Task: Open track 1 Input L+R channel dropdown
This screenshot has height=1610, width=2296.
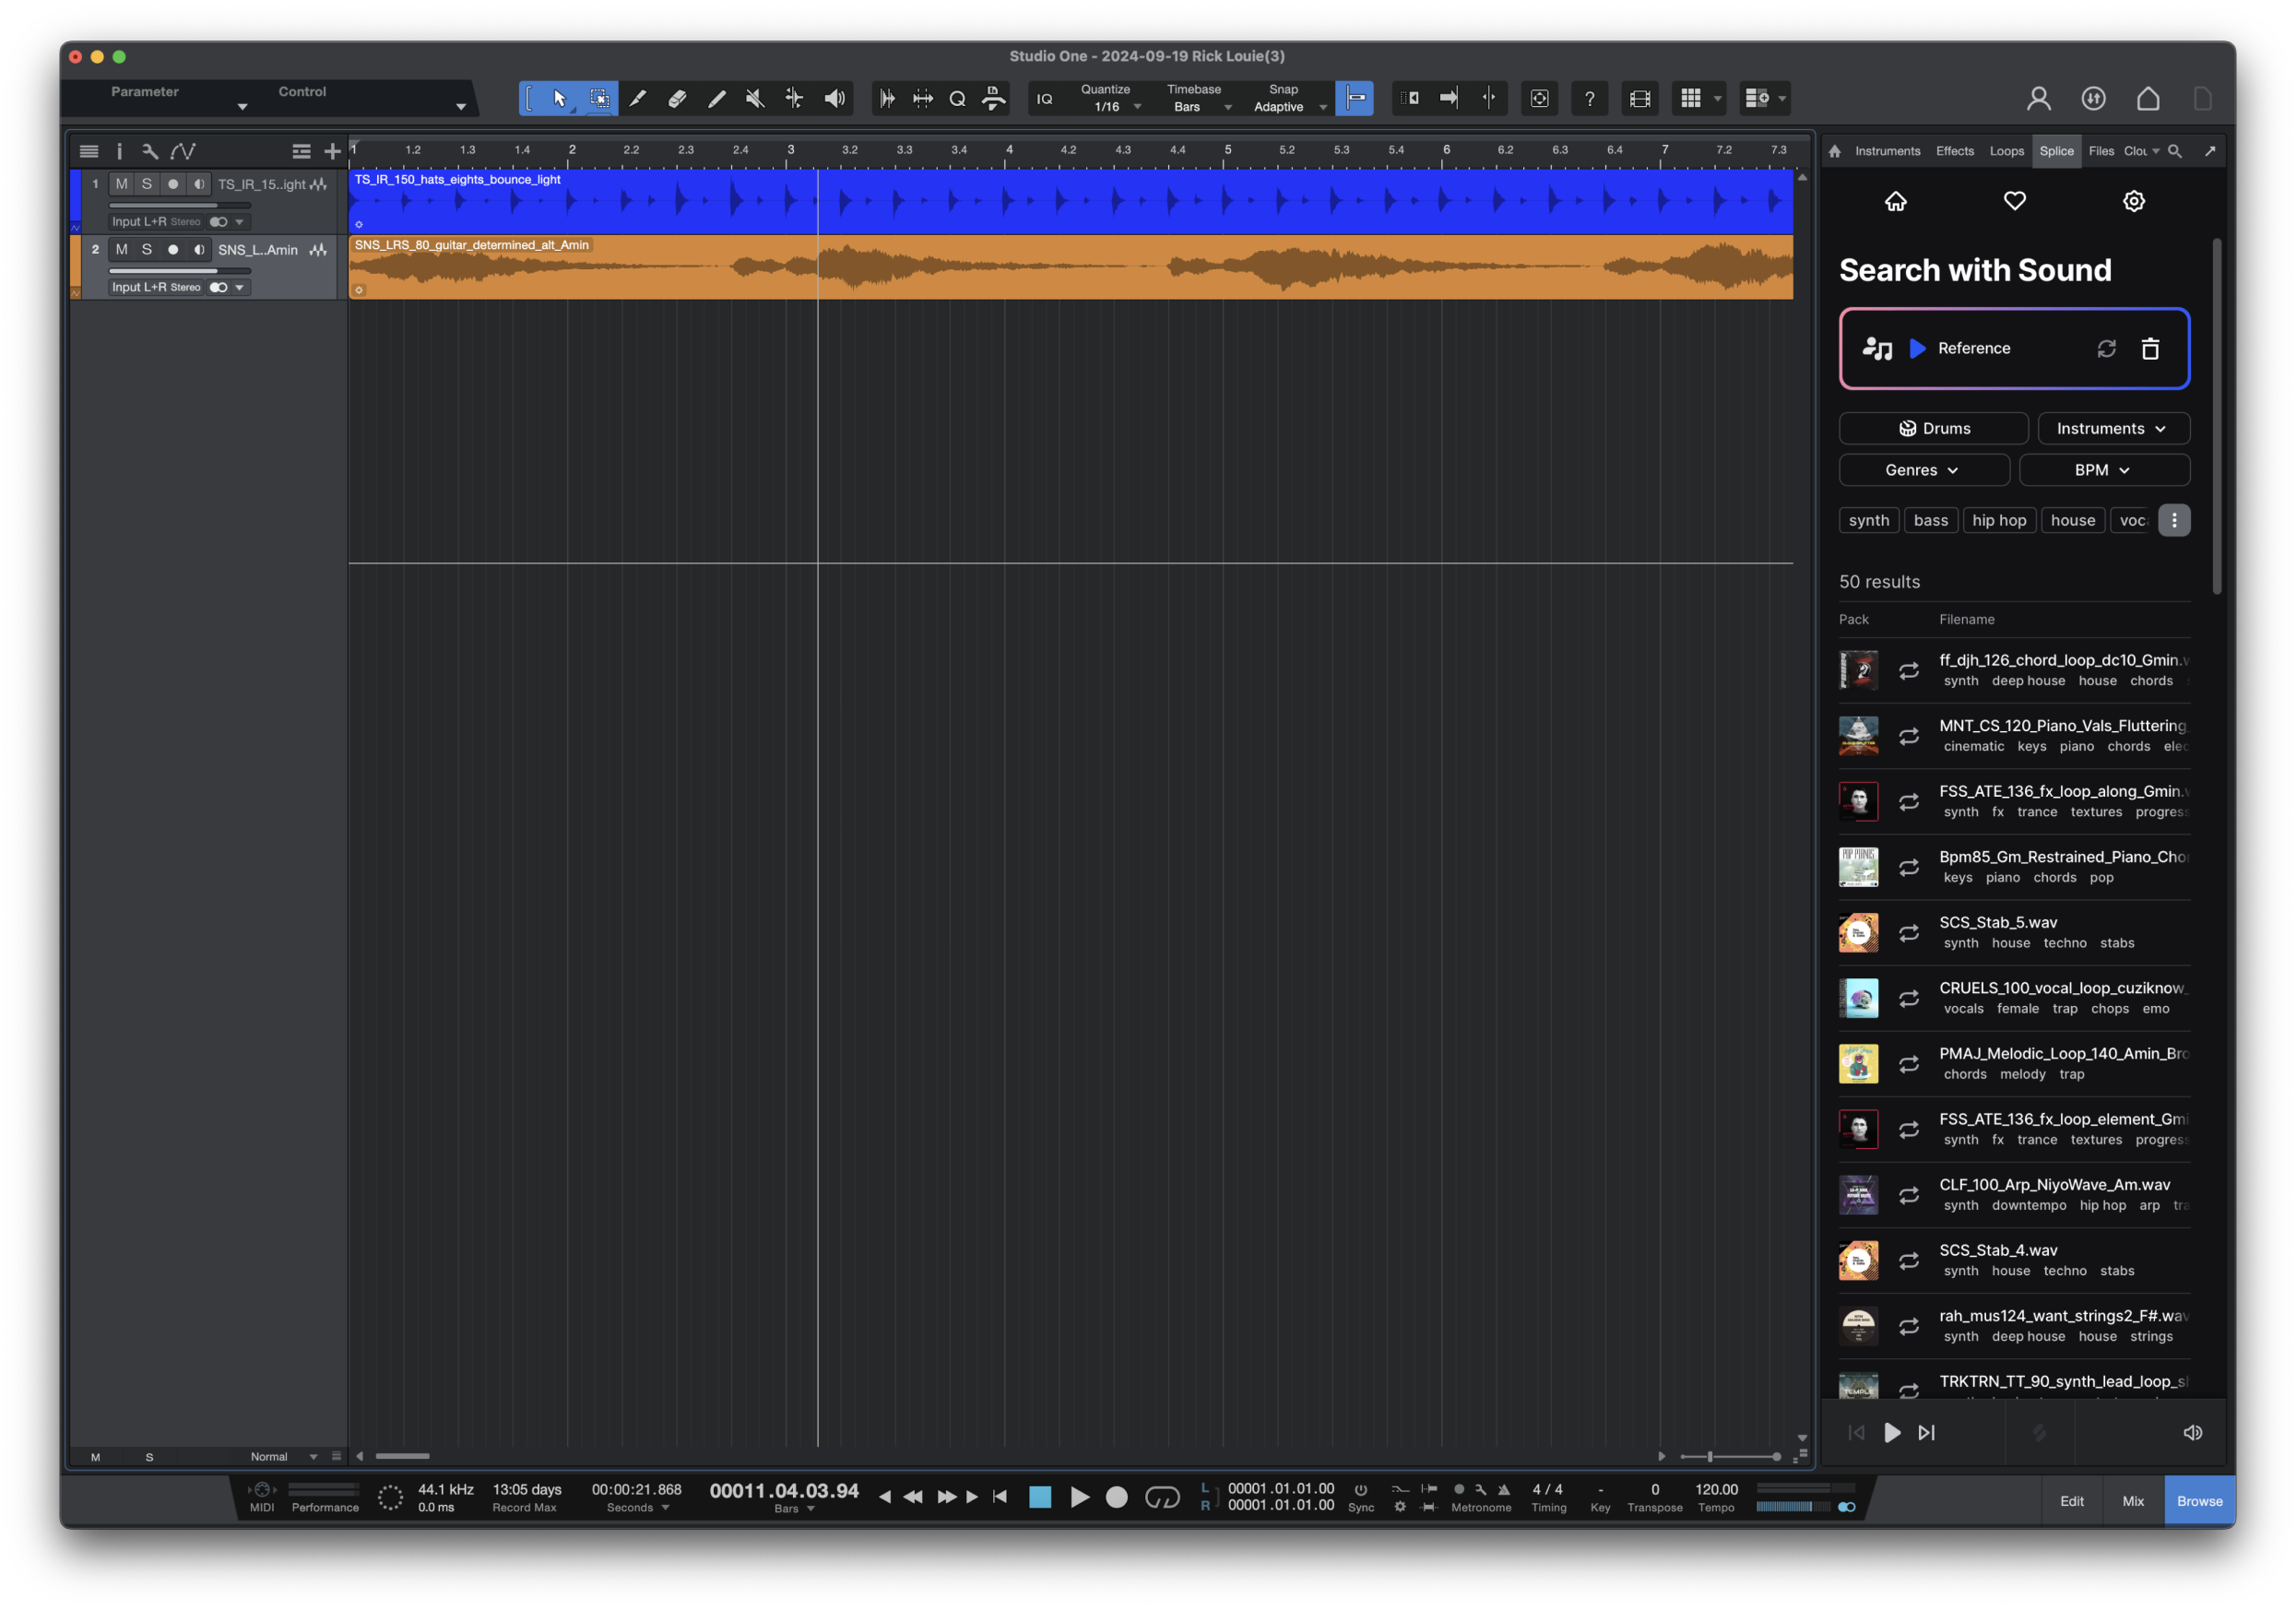Action: 239,222
